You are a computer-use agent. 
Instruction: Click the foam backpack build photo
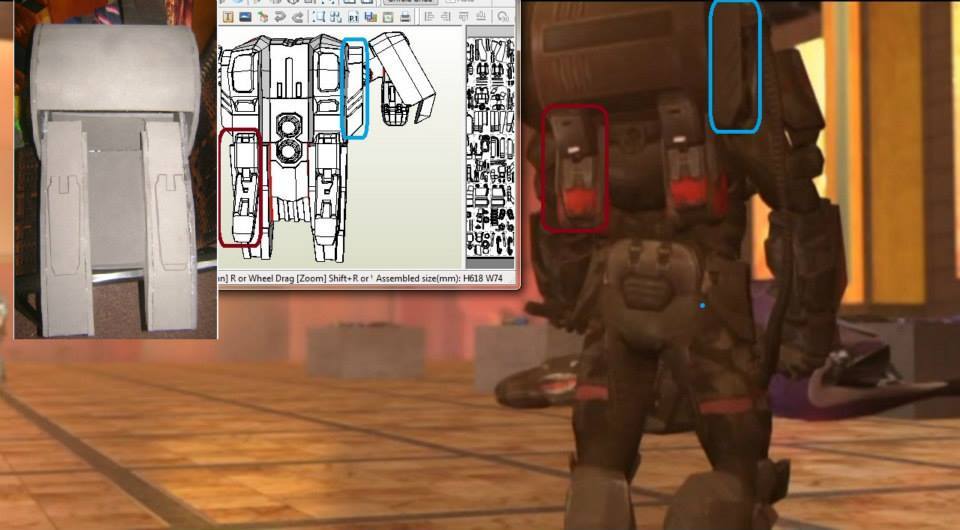(x=115, y=170)
